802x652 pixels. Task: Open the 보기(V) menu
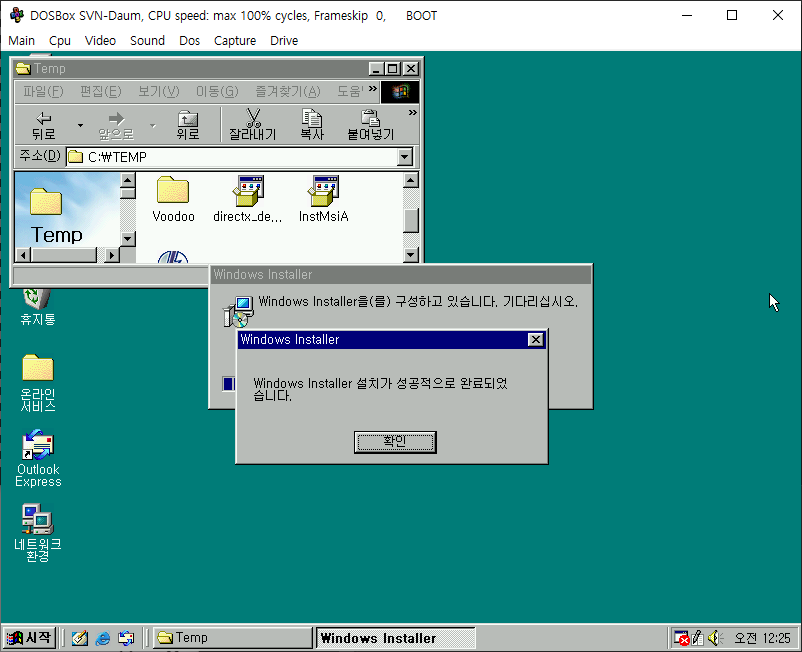[159, 92]
